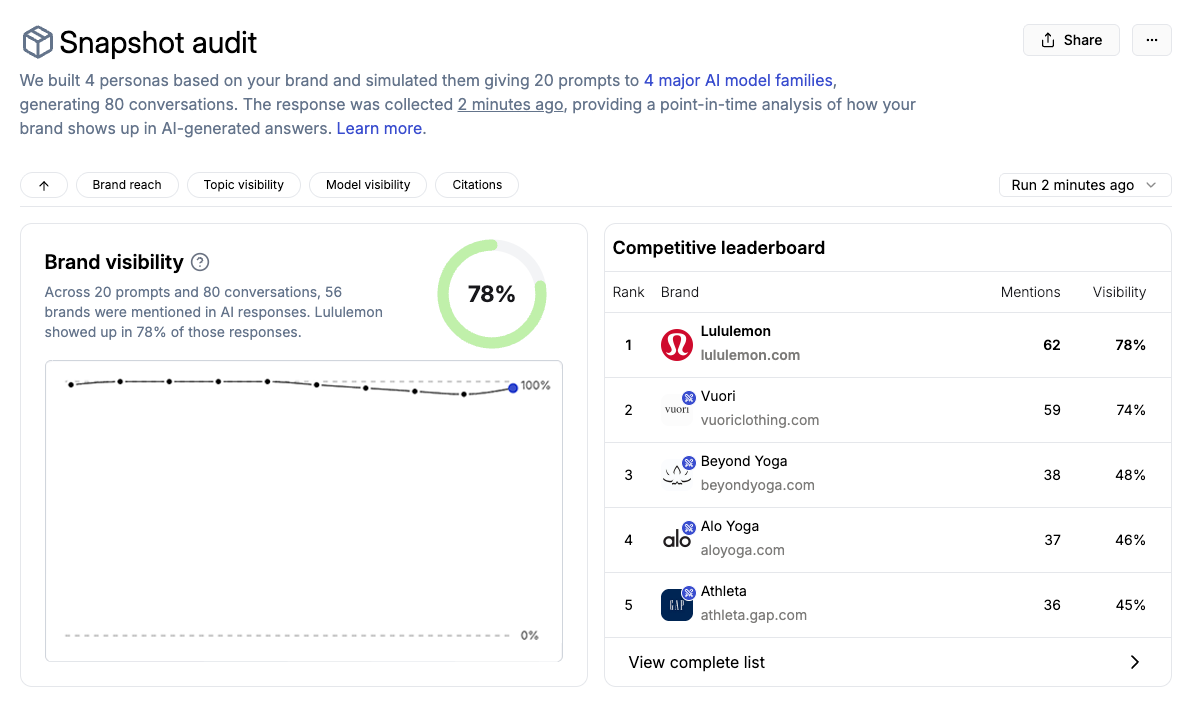Viewport: 1199px width, 714px height.
Task: Click the Share button
Action: point(1071,41)
